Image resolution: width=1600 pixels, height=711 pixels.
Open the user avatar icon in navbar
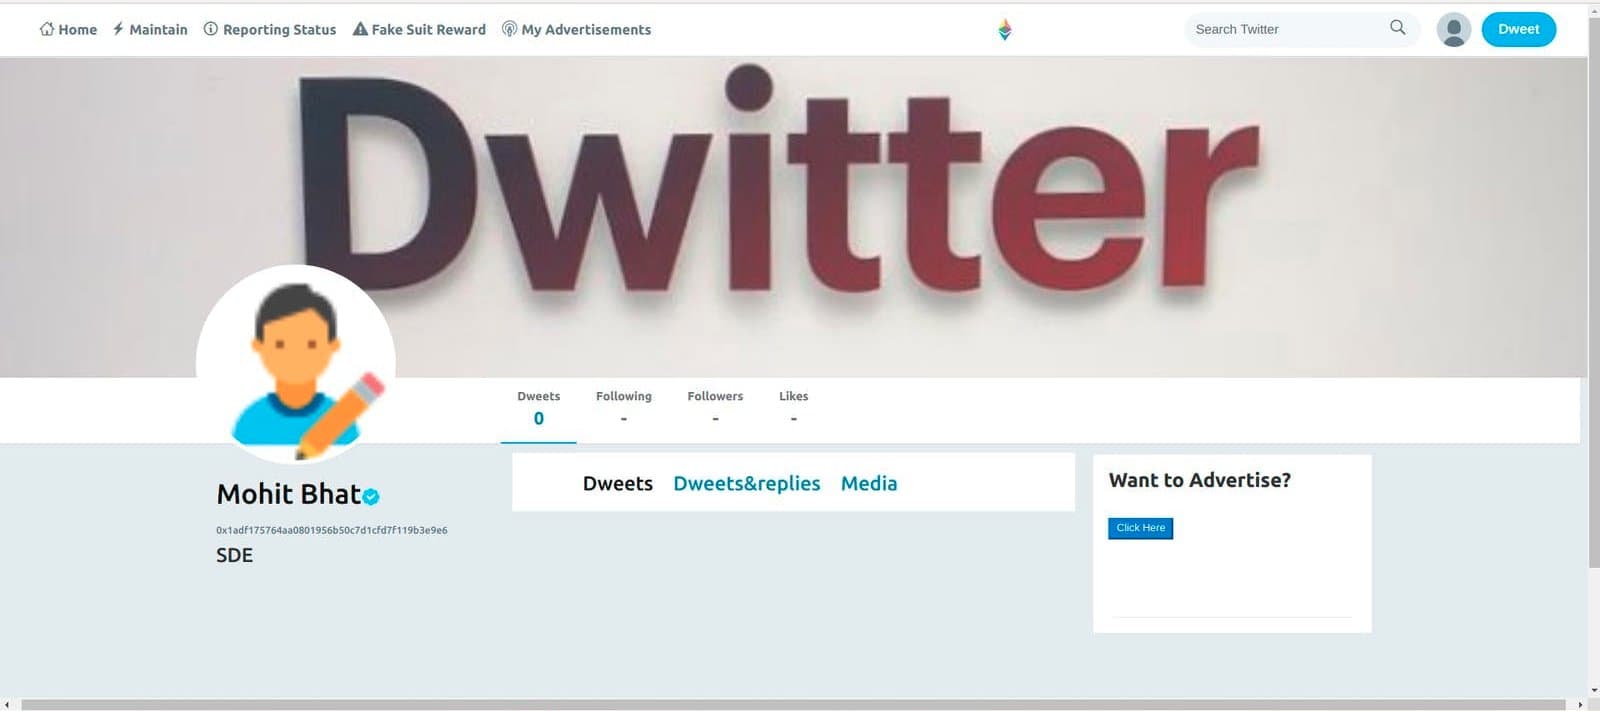[x=1453, y=30]
